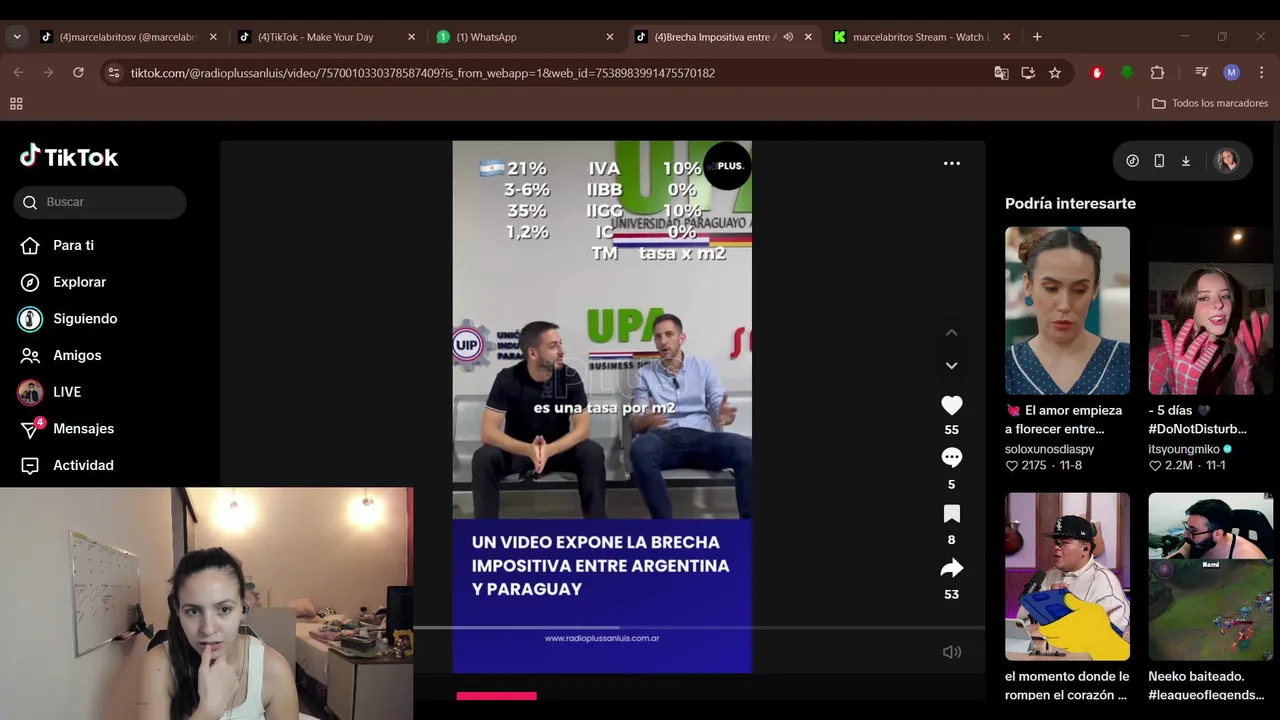Switch to marcelabritosv TikTok tab
1280x720 pixels.
[x=129, y=37]
